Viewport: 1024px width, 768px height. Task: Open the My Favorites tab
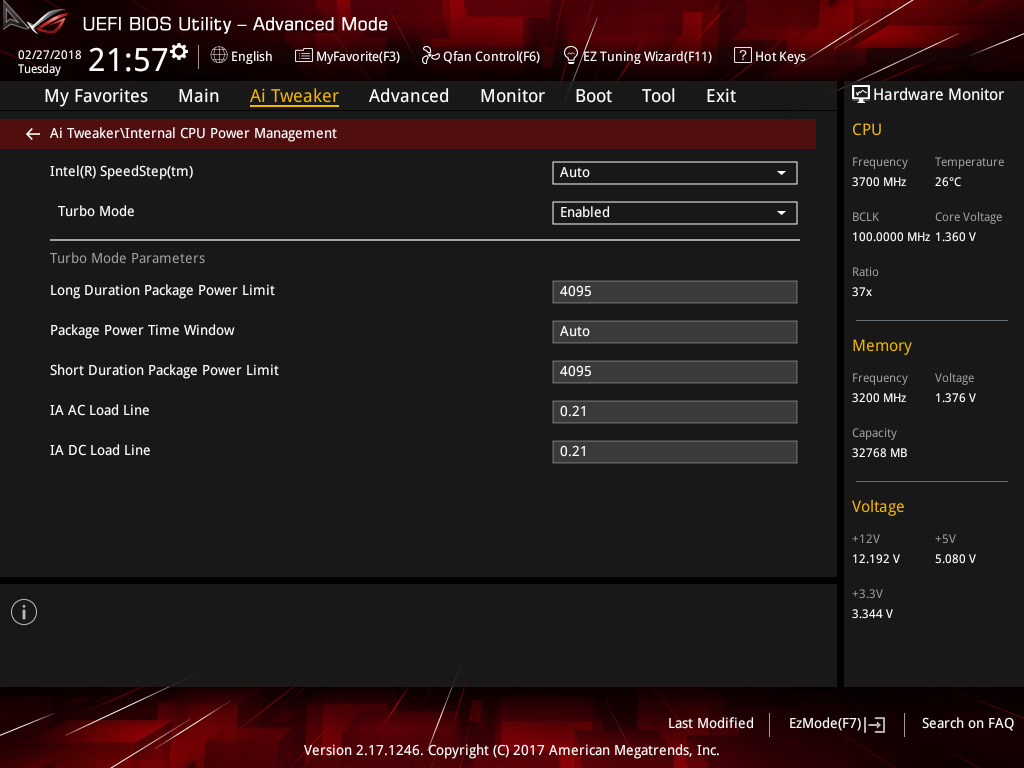point(96,96)
